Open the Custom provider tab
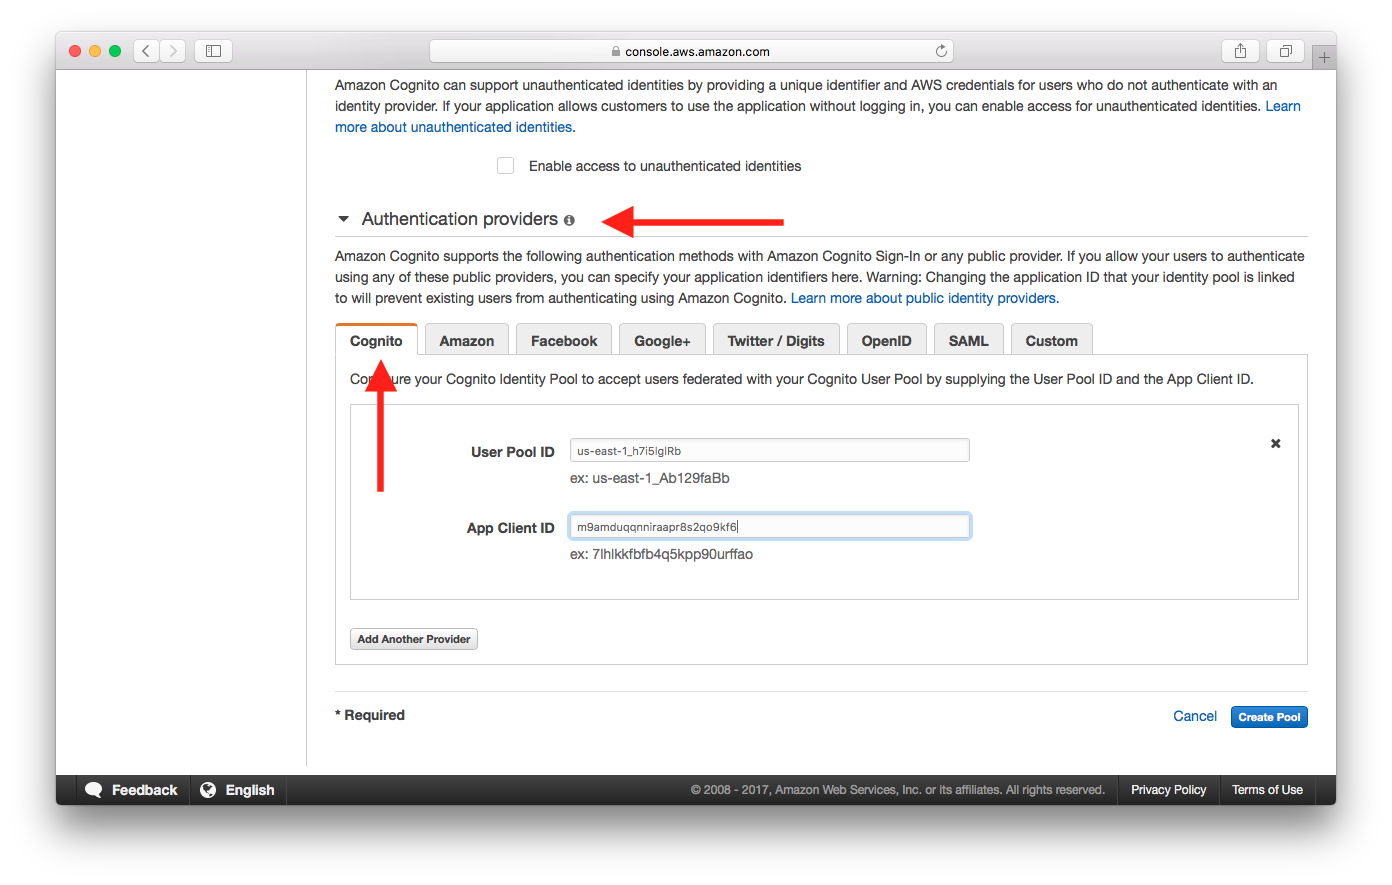This screenshot has width=1392, height=885. [1052, 340]
